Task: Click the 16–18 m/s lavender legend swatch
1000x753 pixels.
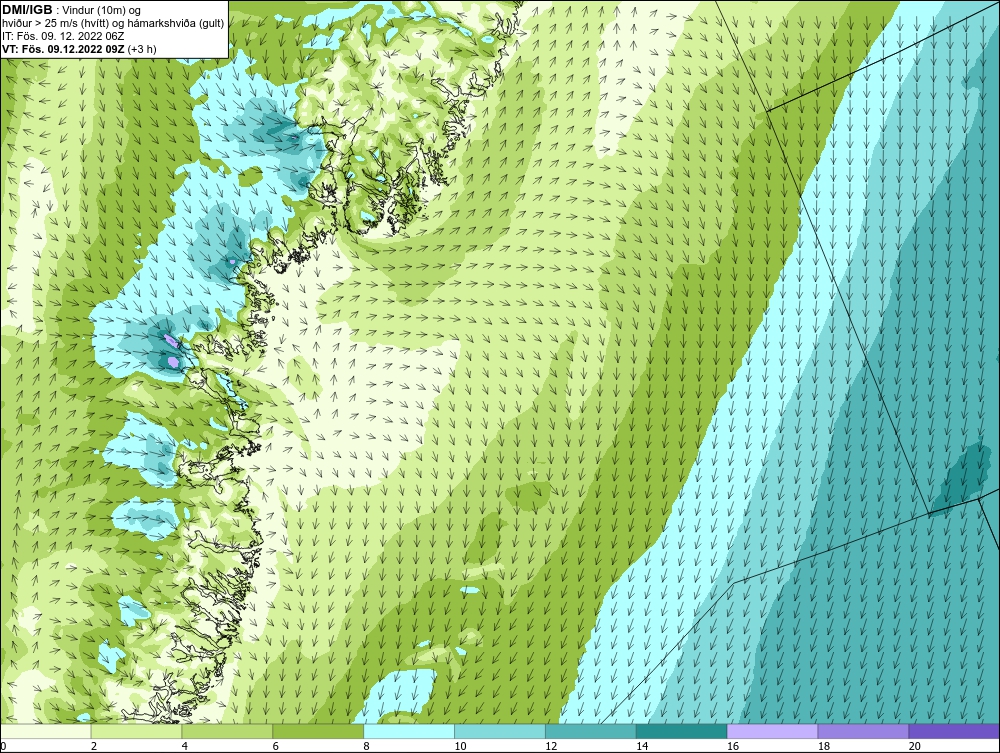Action: click(x=772, y=731)
